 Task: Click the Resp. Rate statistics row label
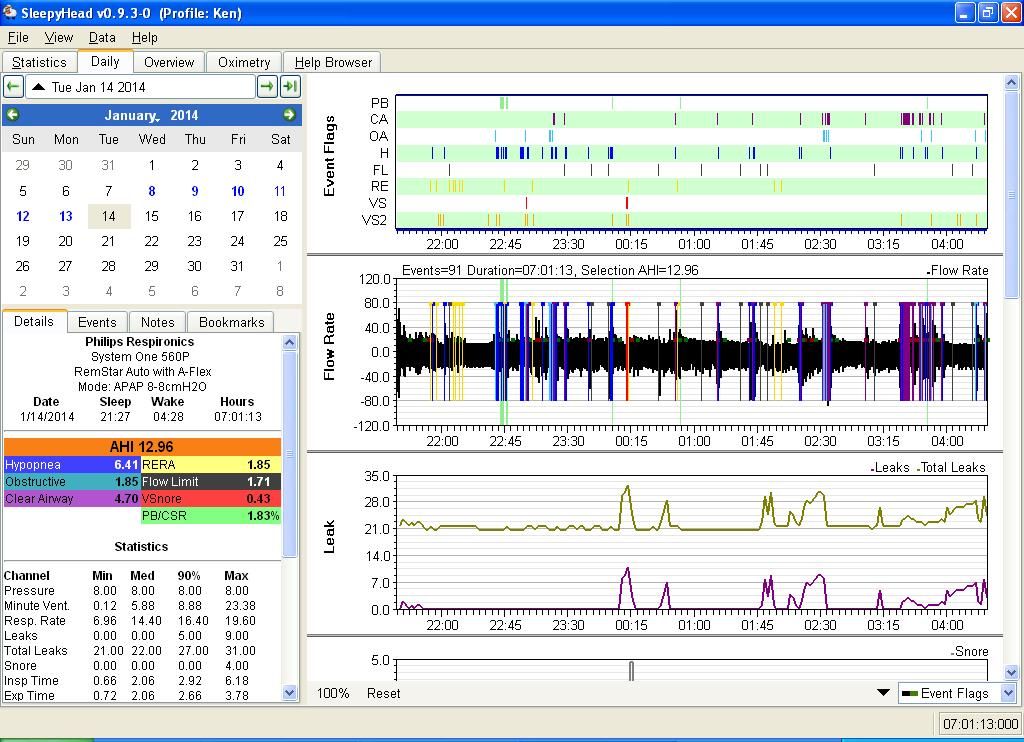[x=35, y=621]
